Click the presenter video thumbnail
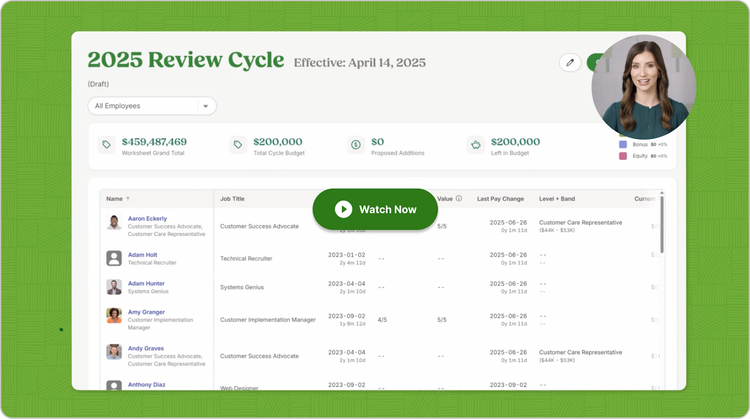750x419 pixels. (x=644, y=87)
